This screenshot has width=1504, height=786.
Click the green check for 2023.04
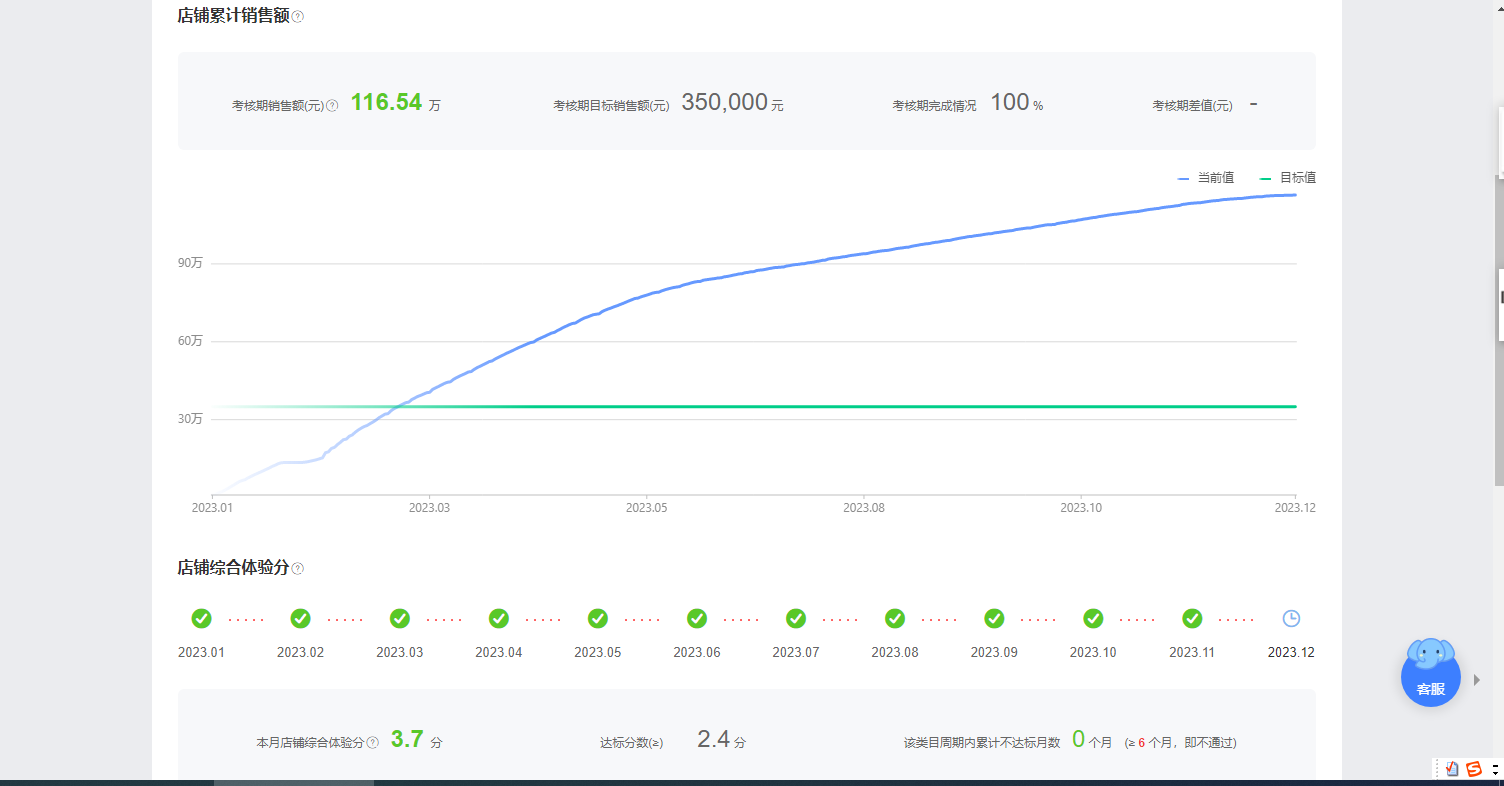pos(498,619)
